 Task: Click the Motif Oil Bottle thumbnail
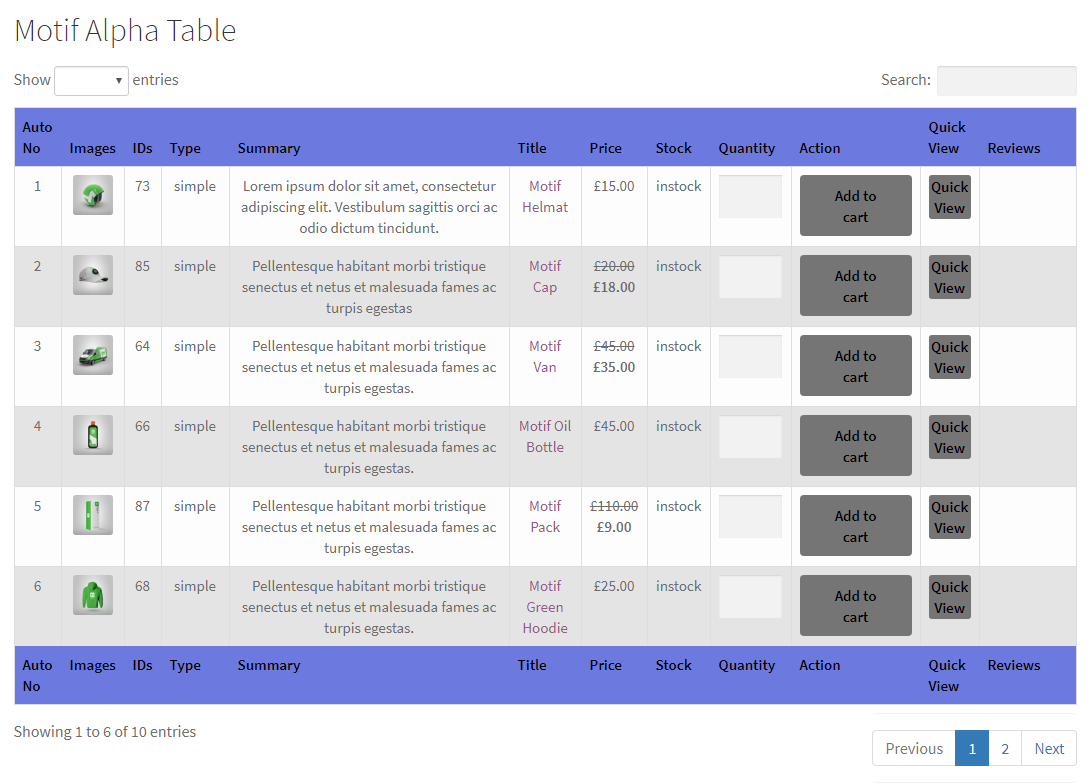(93, 435)
